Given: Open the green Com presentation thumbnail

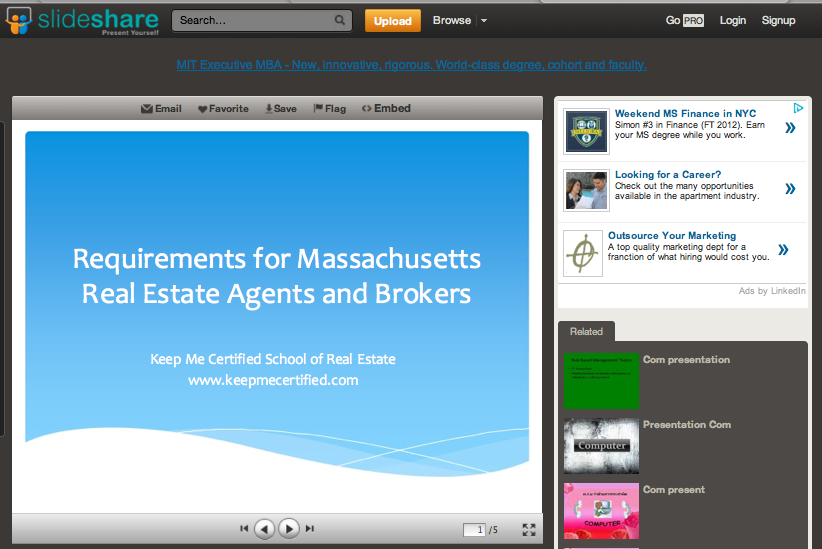Looking at the screenshot, I should coord(600,381).
